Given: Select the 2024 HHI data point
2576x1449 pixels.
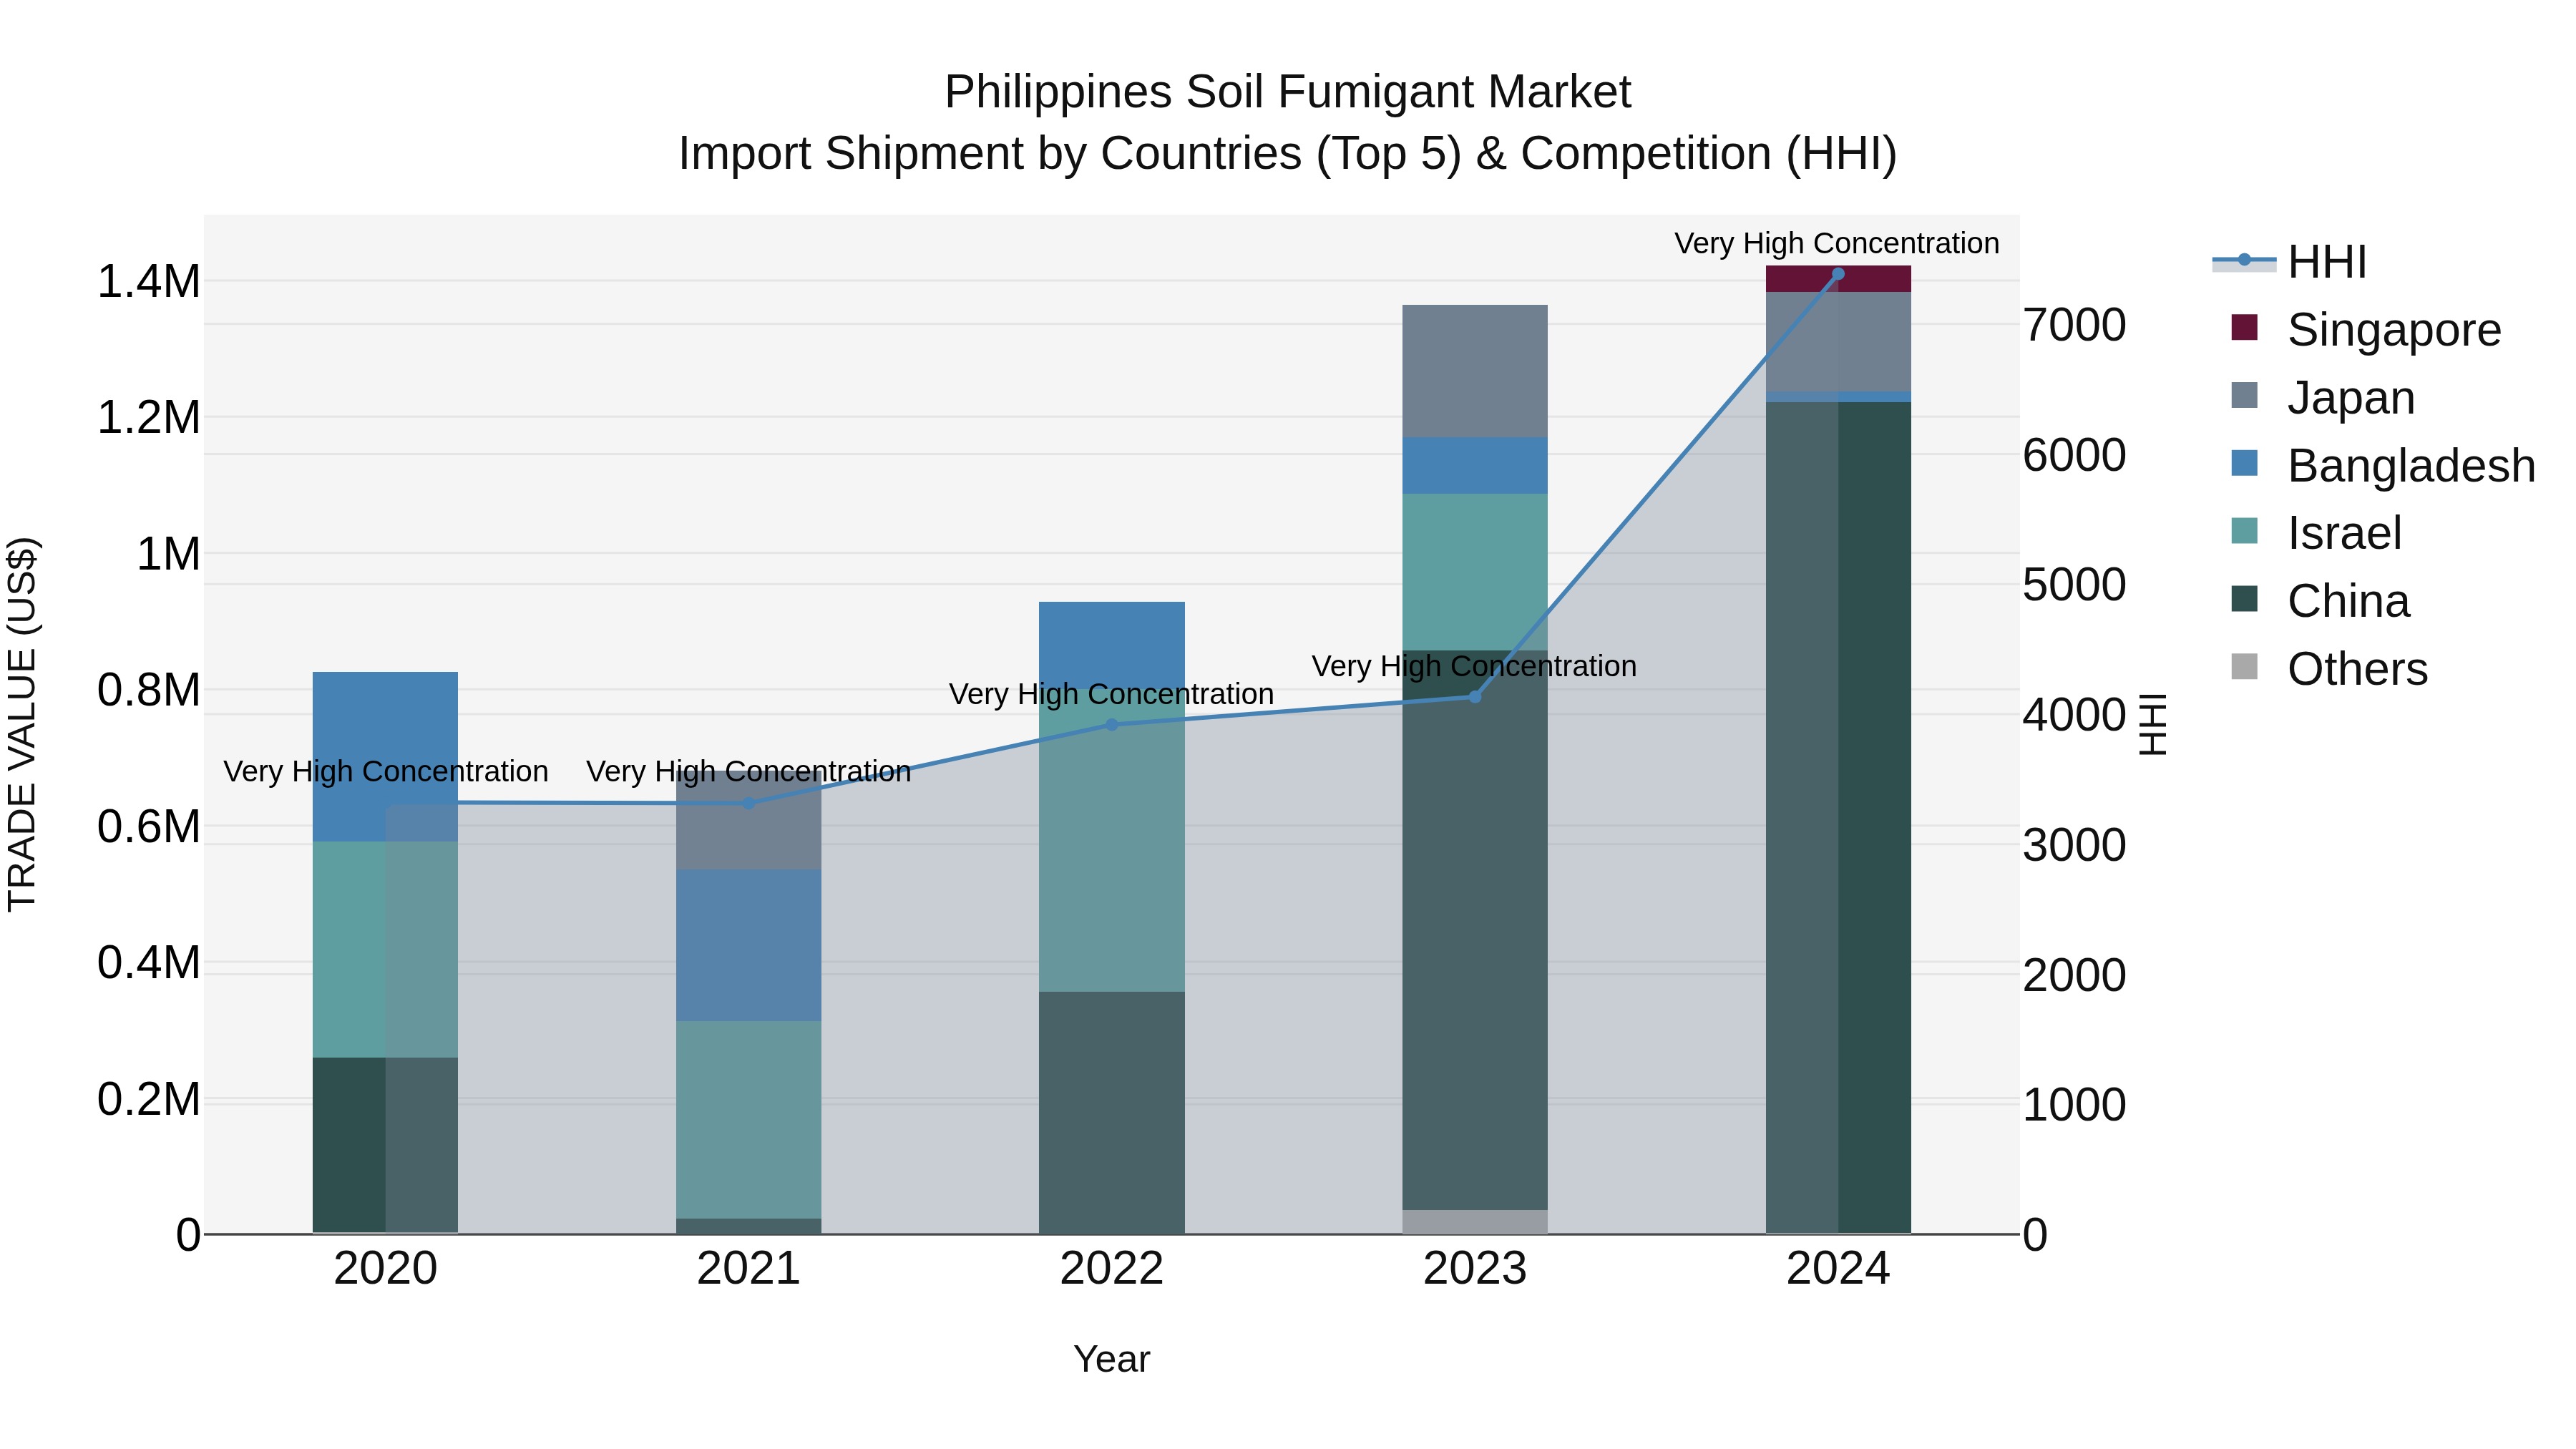Looking at the screenshot, I should [1838, 274].
